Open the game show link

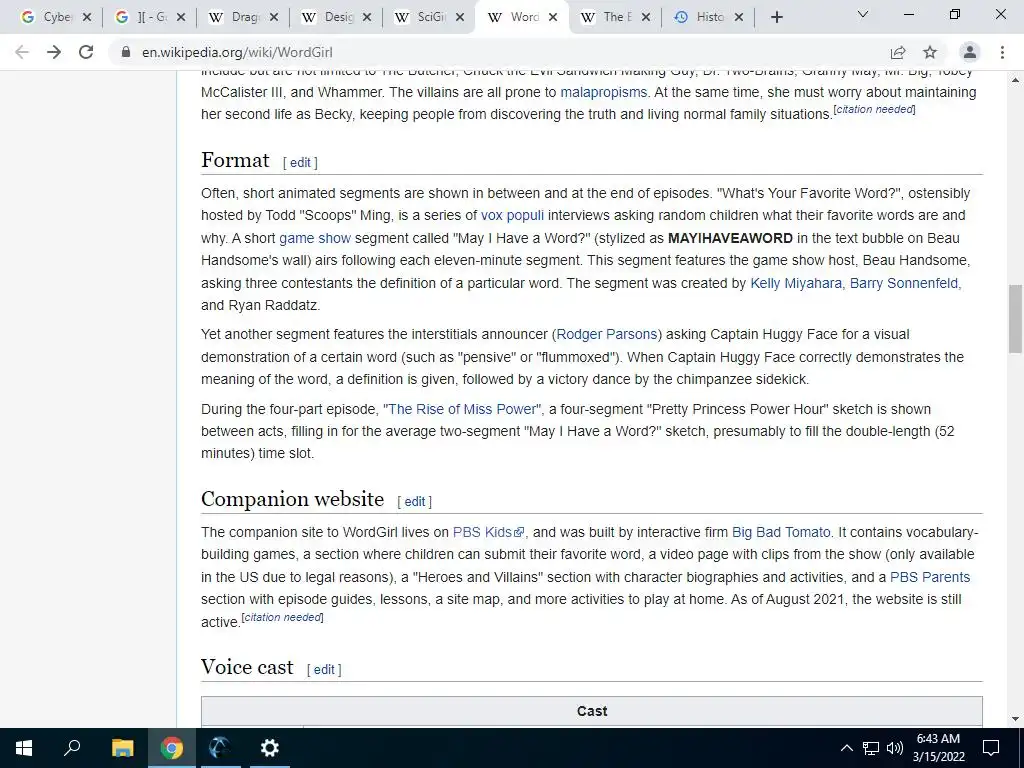coord(315,238)
